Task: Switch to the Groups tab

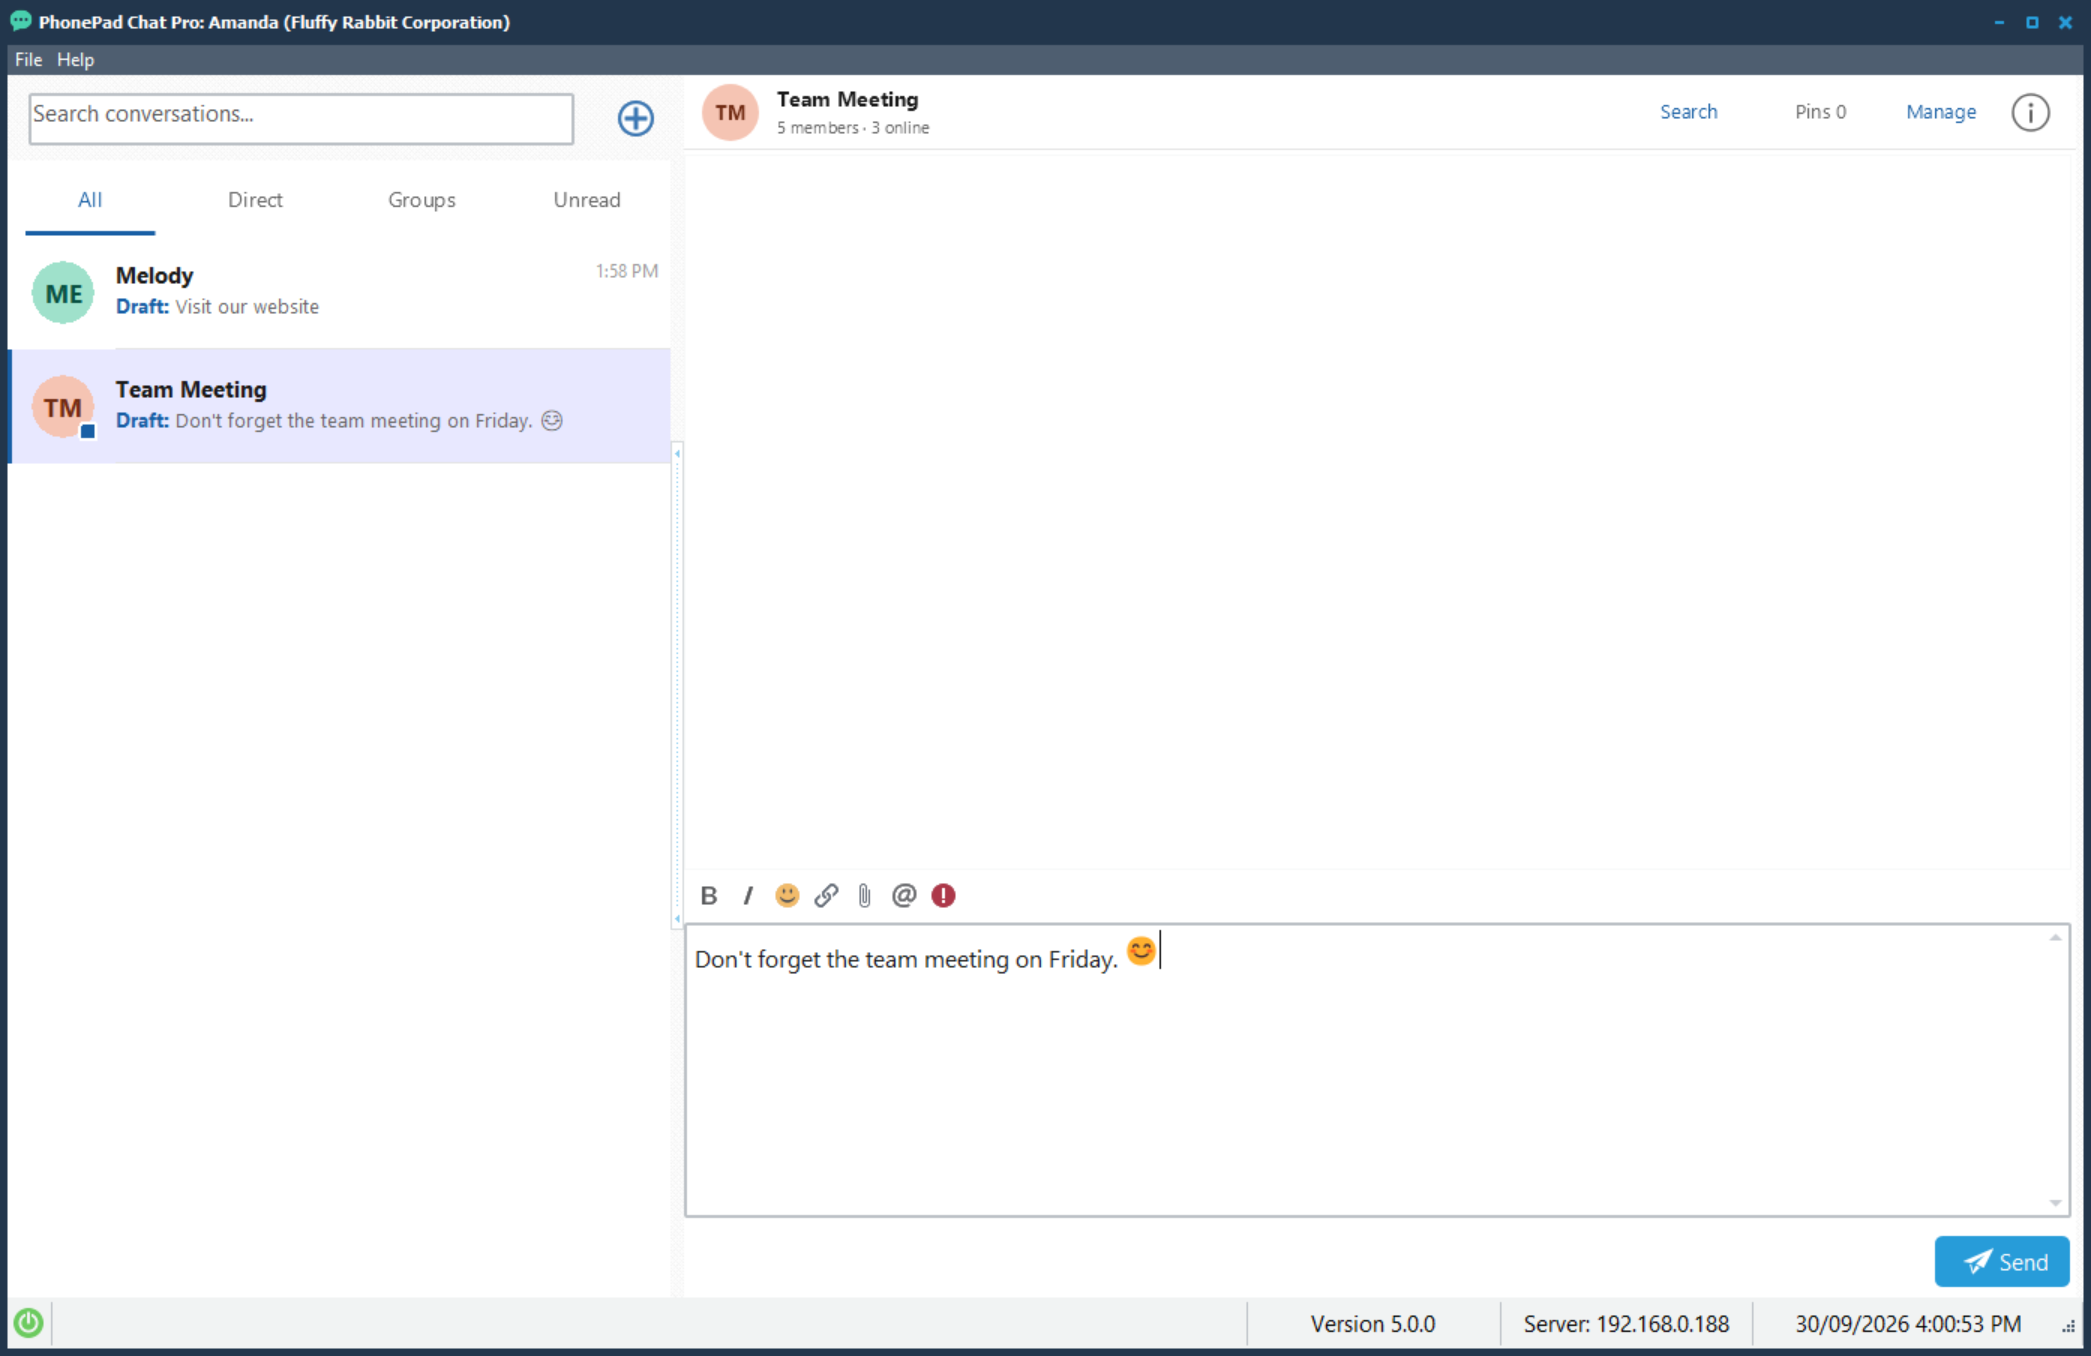Action: 421,199
